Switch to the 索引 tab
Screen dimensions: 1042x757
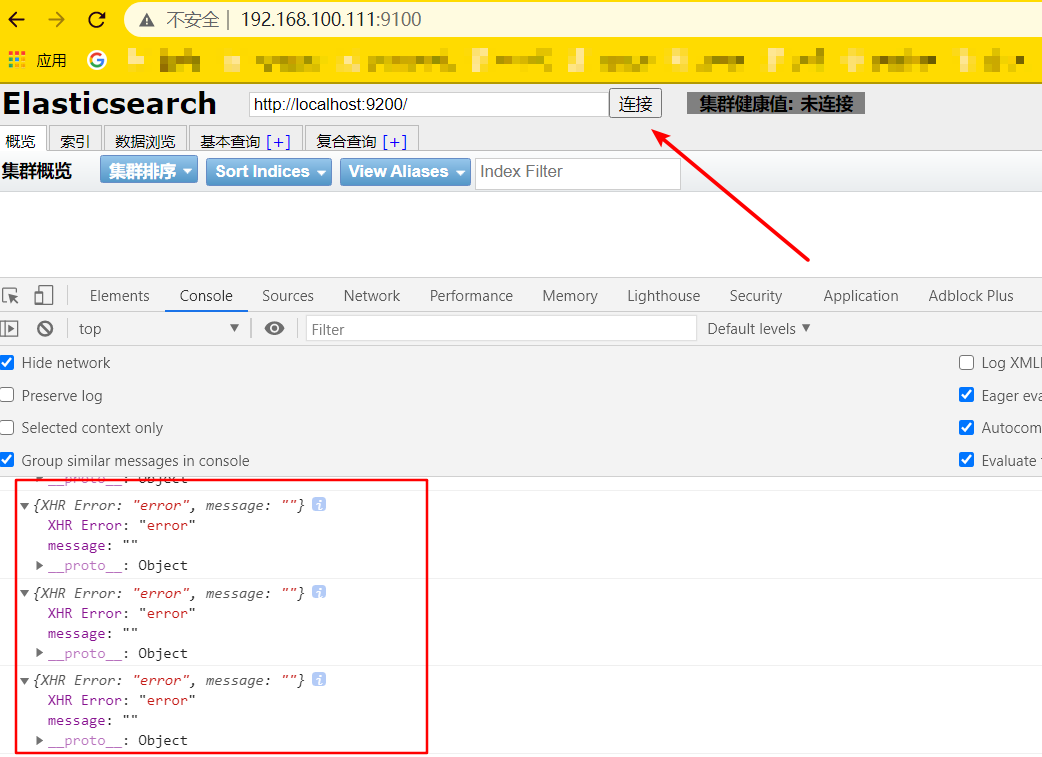point(74,141)
